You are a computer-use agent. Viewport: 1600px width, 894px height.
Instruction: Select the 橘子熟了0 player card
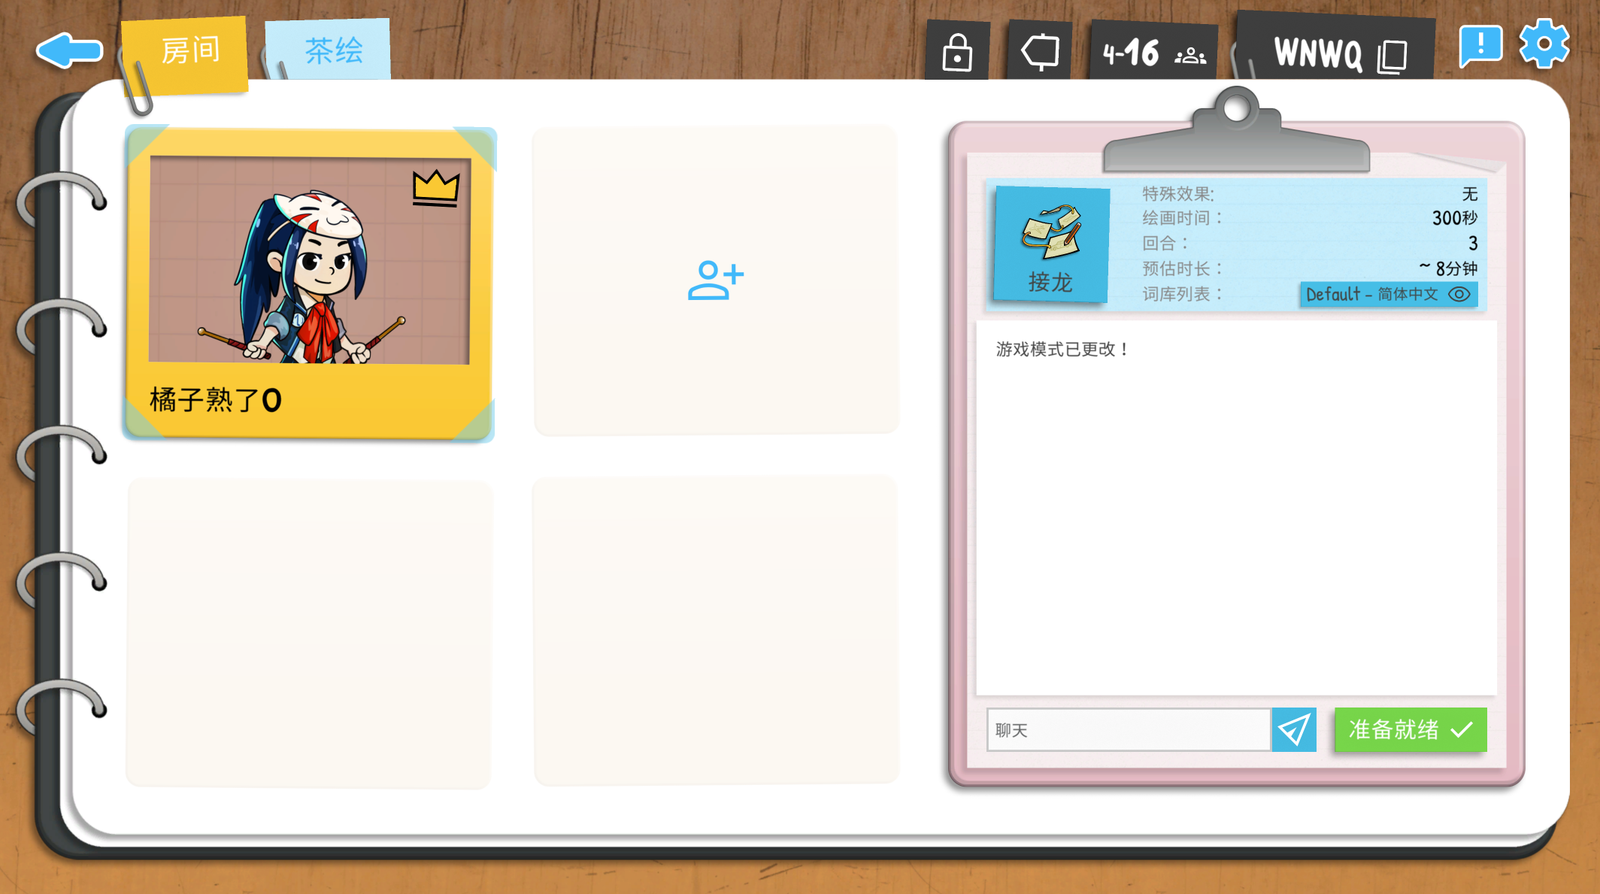point(309,284)
